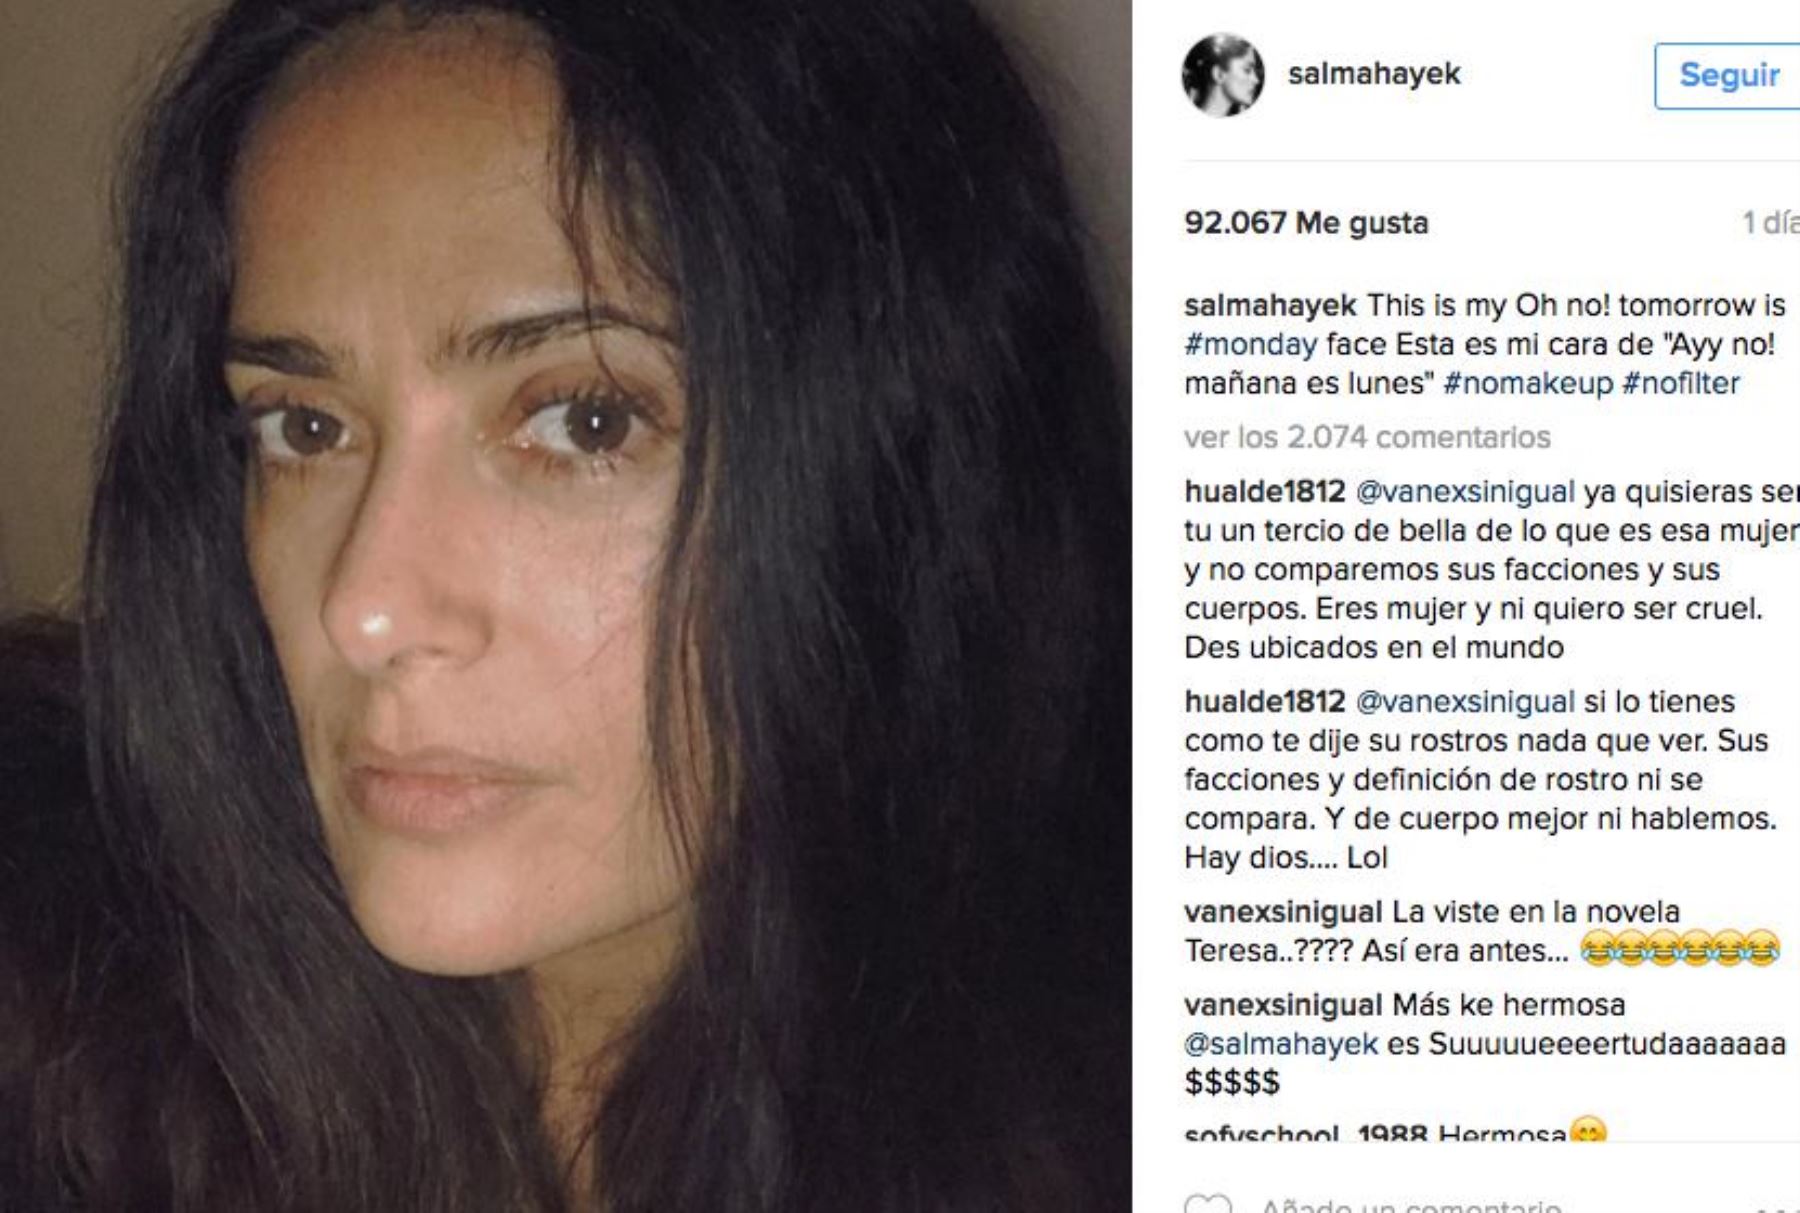The width and height of the screenshot is (1800, 1213).
Task: Open the #nomakeup hashtag
Action: tap(1528, 383)
